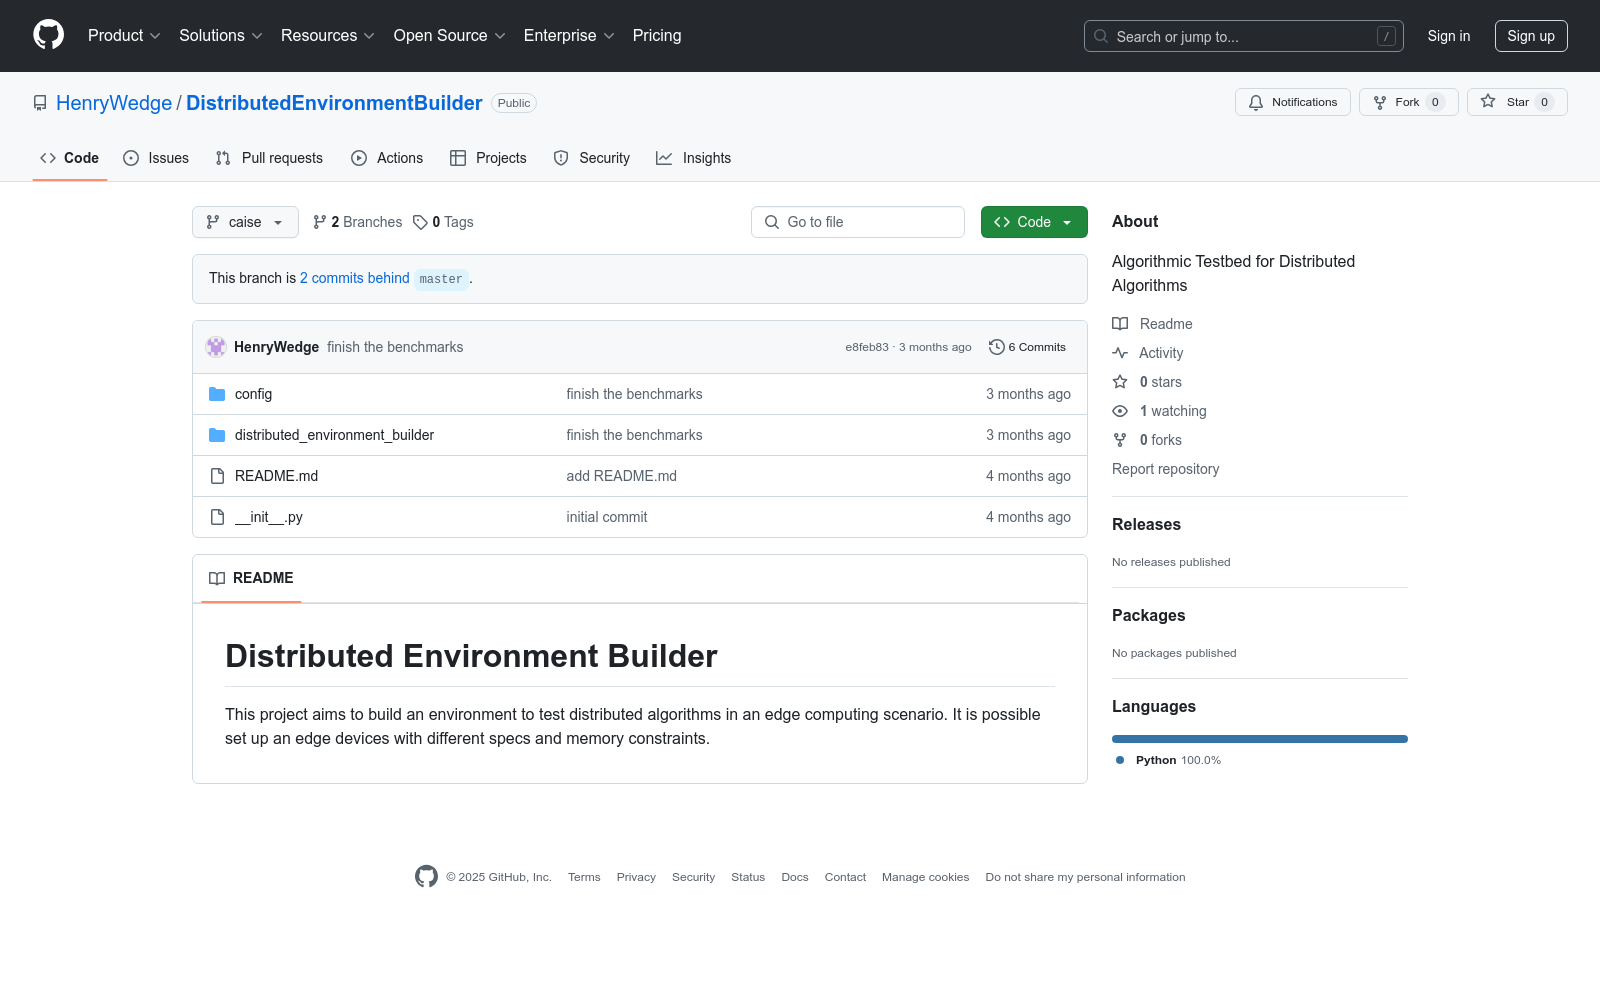Screen dimensions: 1600x1000
Task: Open the 2 commits behind link
Action: tap(355, 278)
